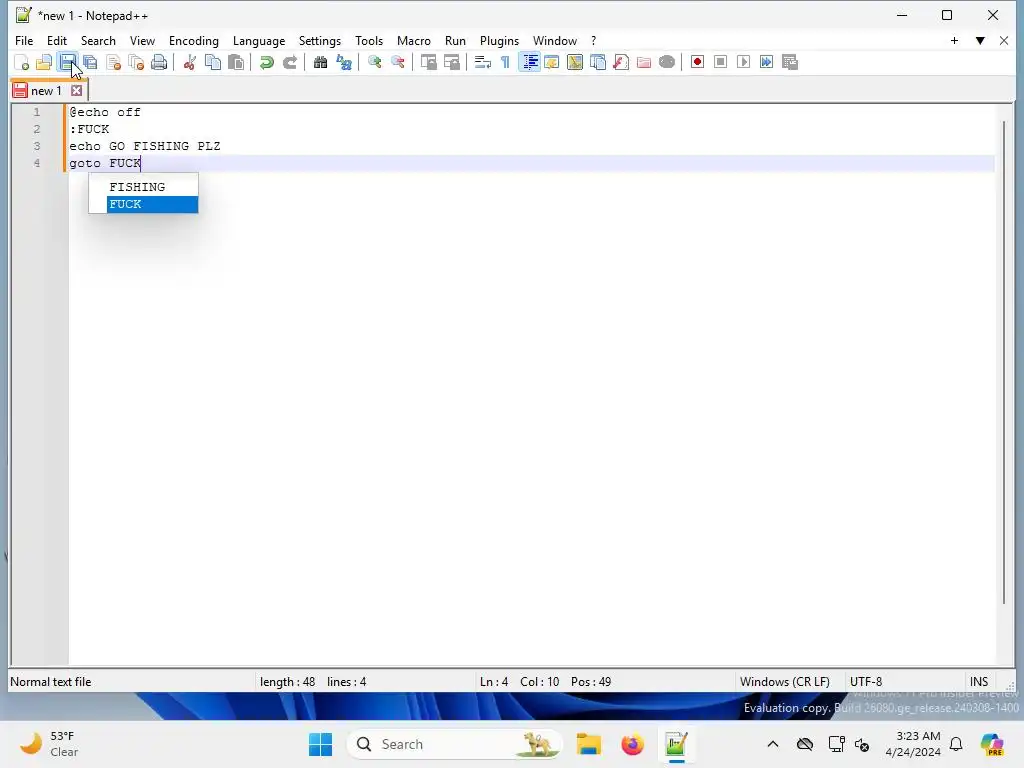The image size is (1024, 768).
Task: Click the taskbar Search box
Action: 455,744
